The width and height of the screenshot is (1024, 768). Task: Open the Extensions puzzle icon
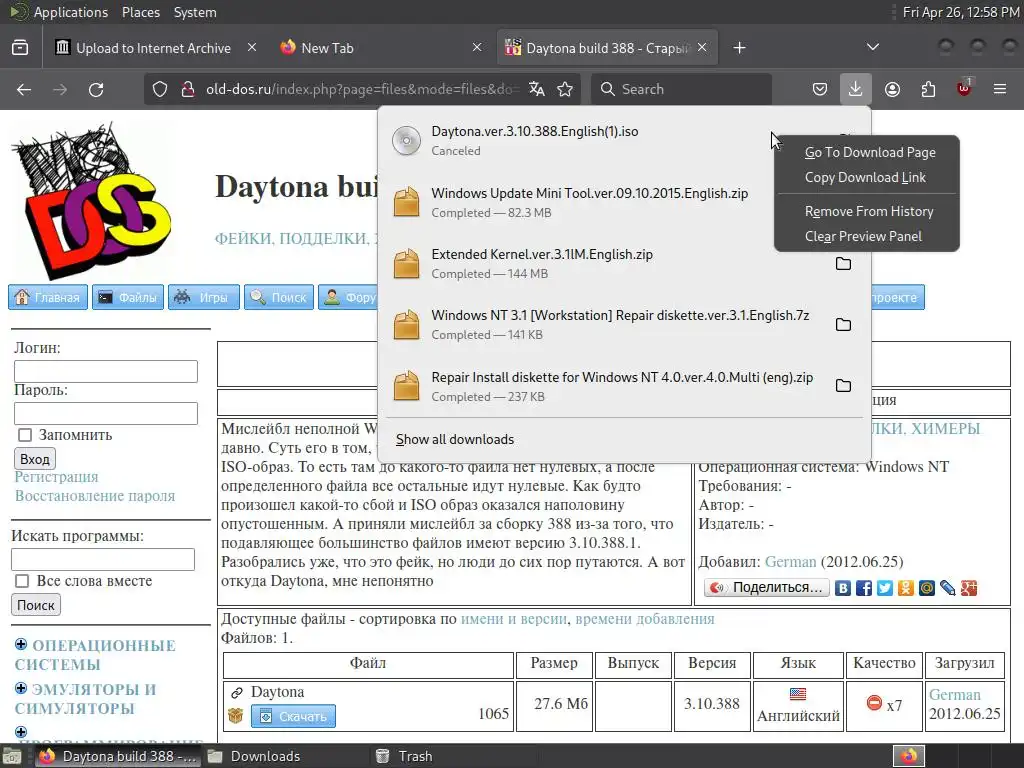[928, 89]
